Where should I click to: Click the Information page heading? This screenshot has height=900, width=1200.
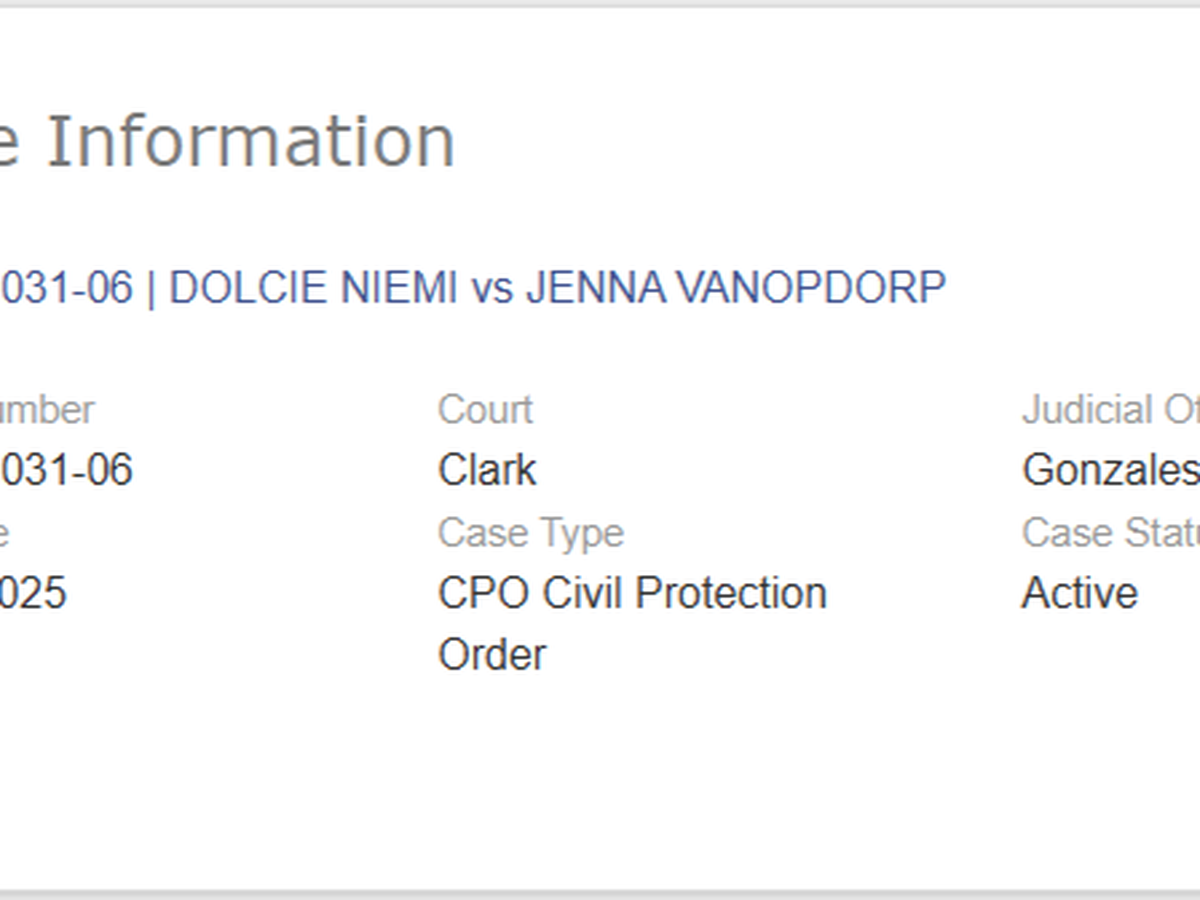[250, 140]
